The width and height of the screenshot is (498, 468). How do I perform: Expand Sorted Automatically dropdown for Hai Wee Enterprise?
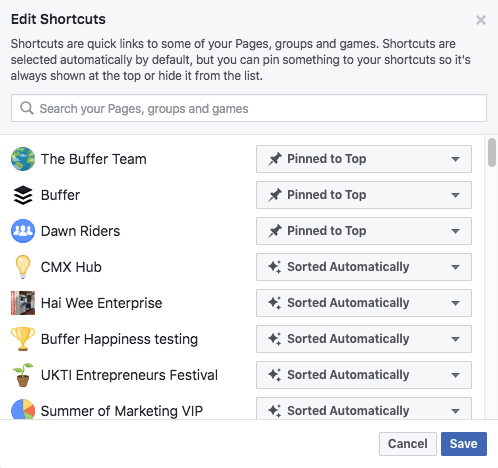pos(364,303)
